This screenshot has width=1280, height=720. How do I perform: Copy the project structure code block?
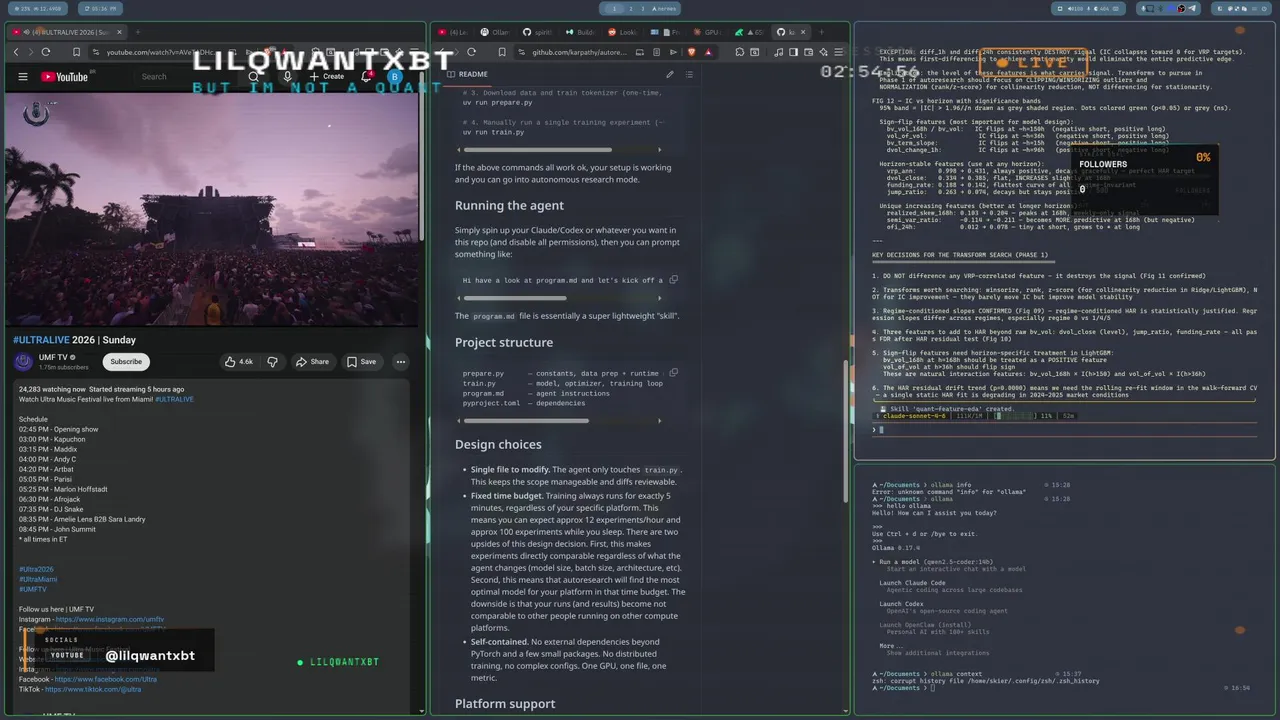click(674, 373)
